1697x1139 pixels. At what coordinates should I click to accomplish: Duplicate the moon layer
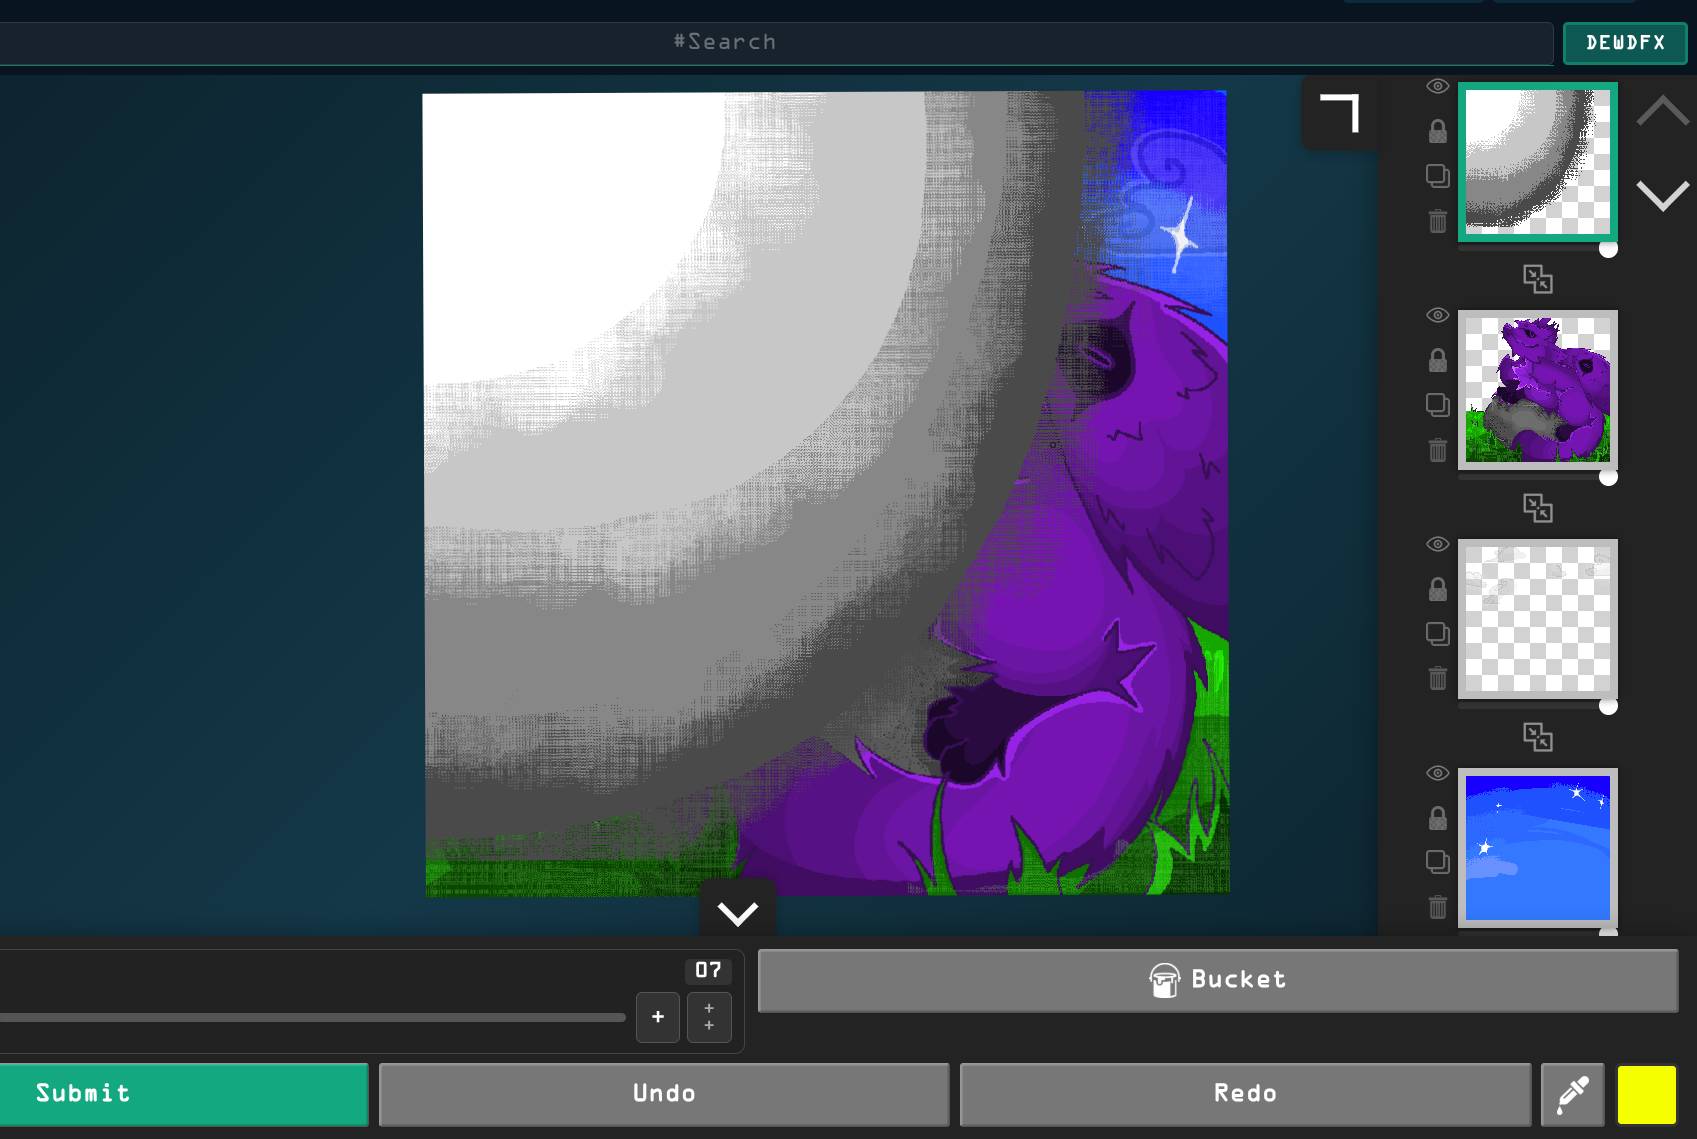[x=1437, y=176]
